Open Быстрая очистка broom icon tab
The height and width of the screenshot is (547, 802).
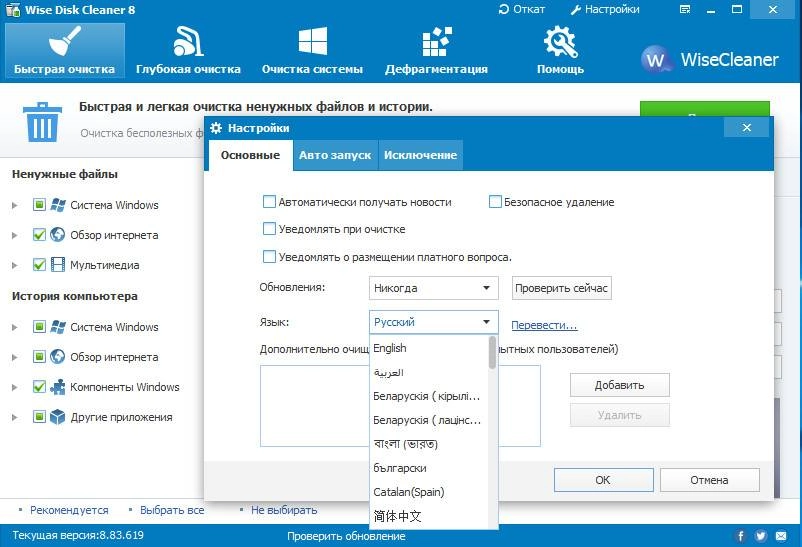point(64,50)
